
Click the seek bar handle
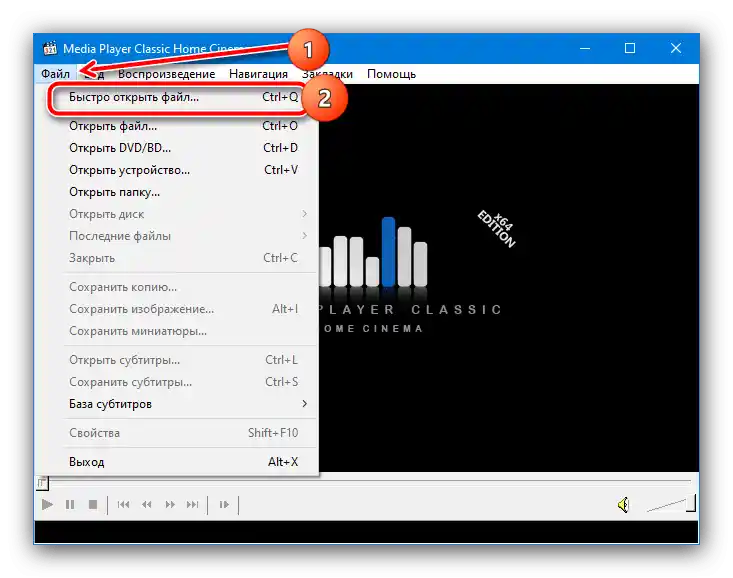point(42,483)
